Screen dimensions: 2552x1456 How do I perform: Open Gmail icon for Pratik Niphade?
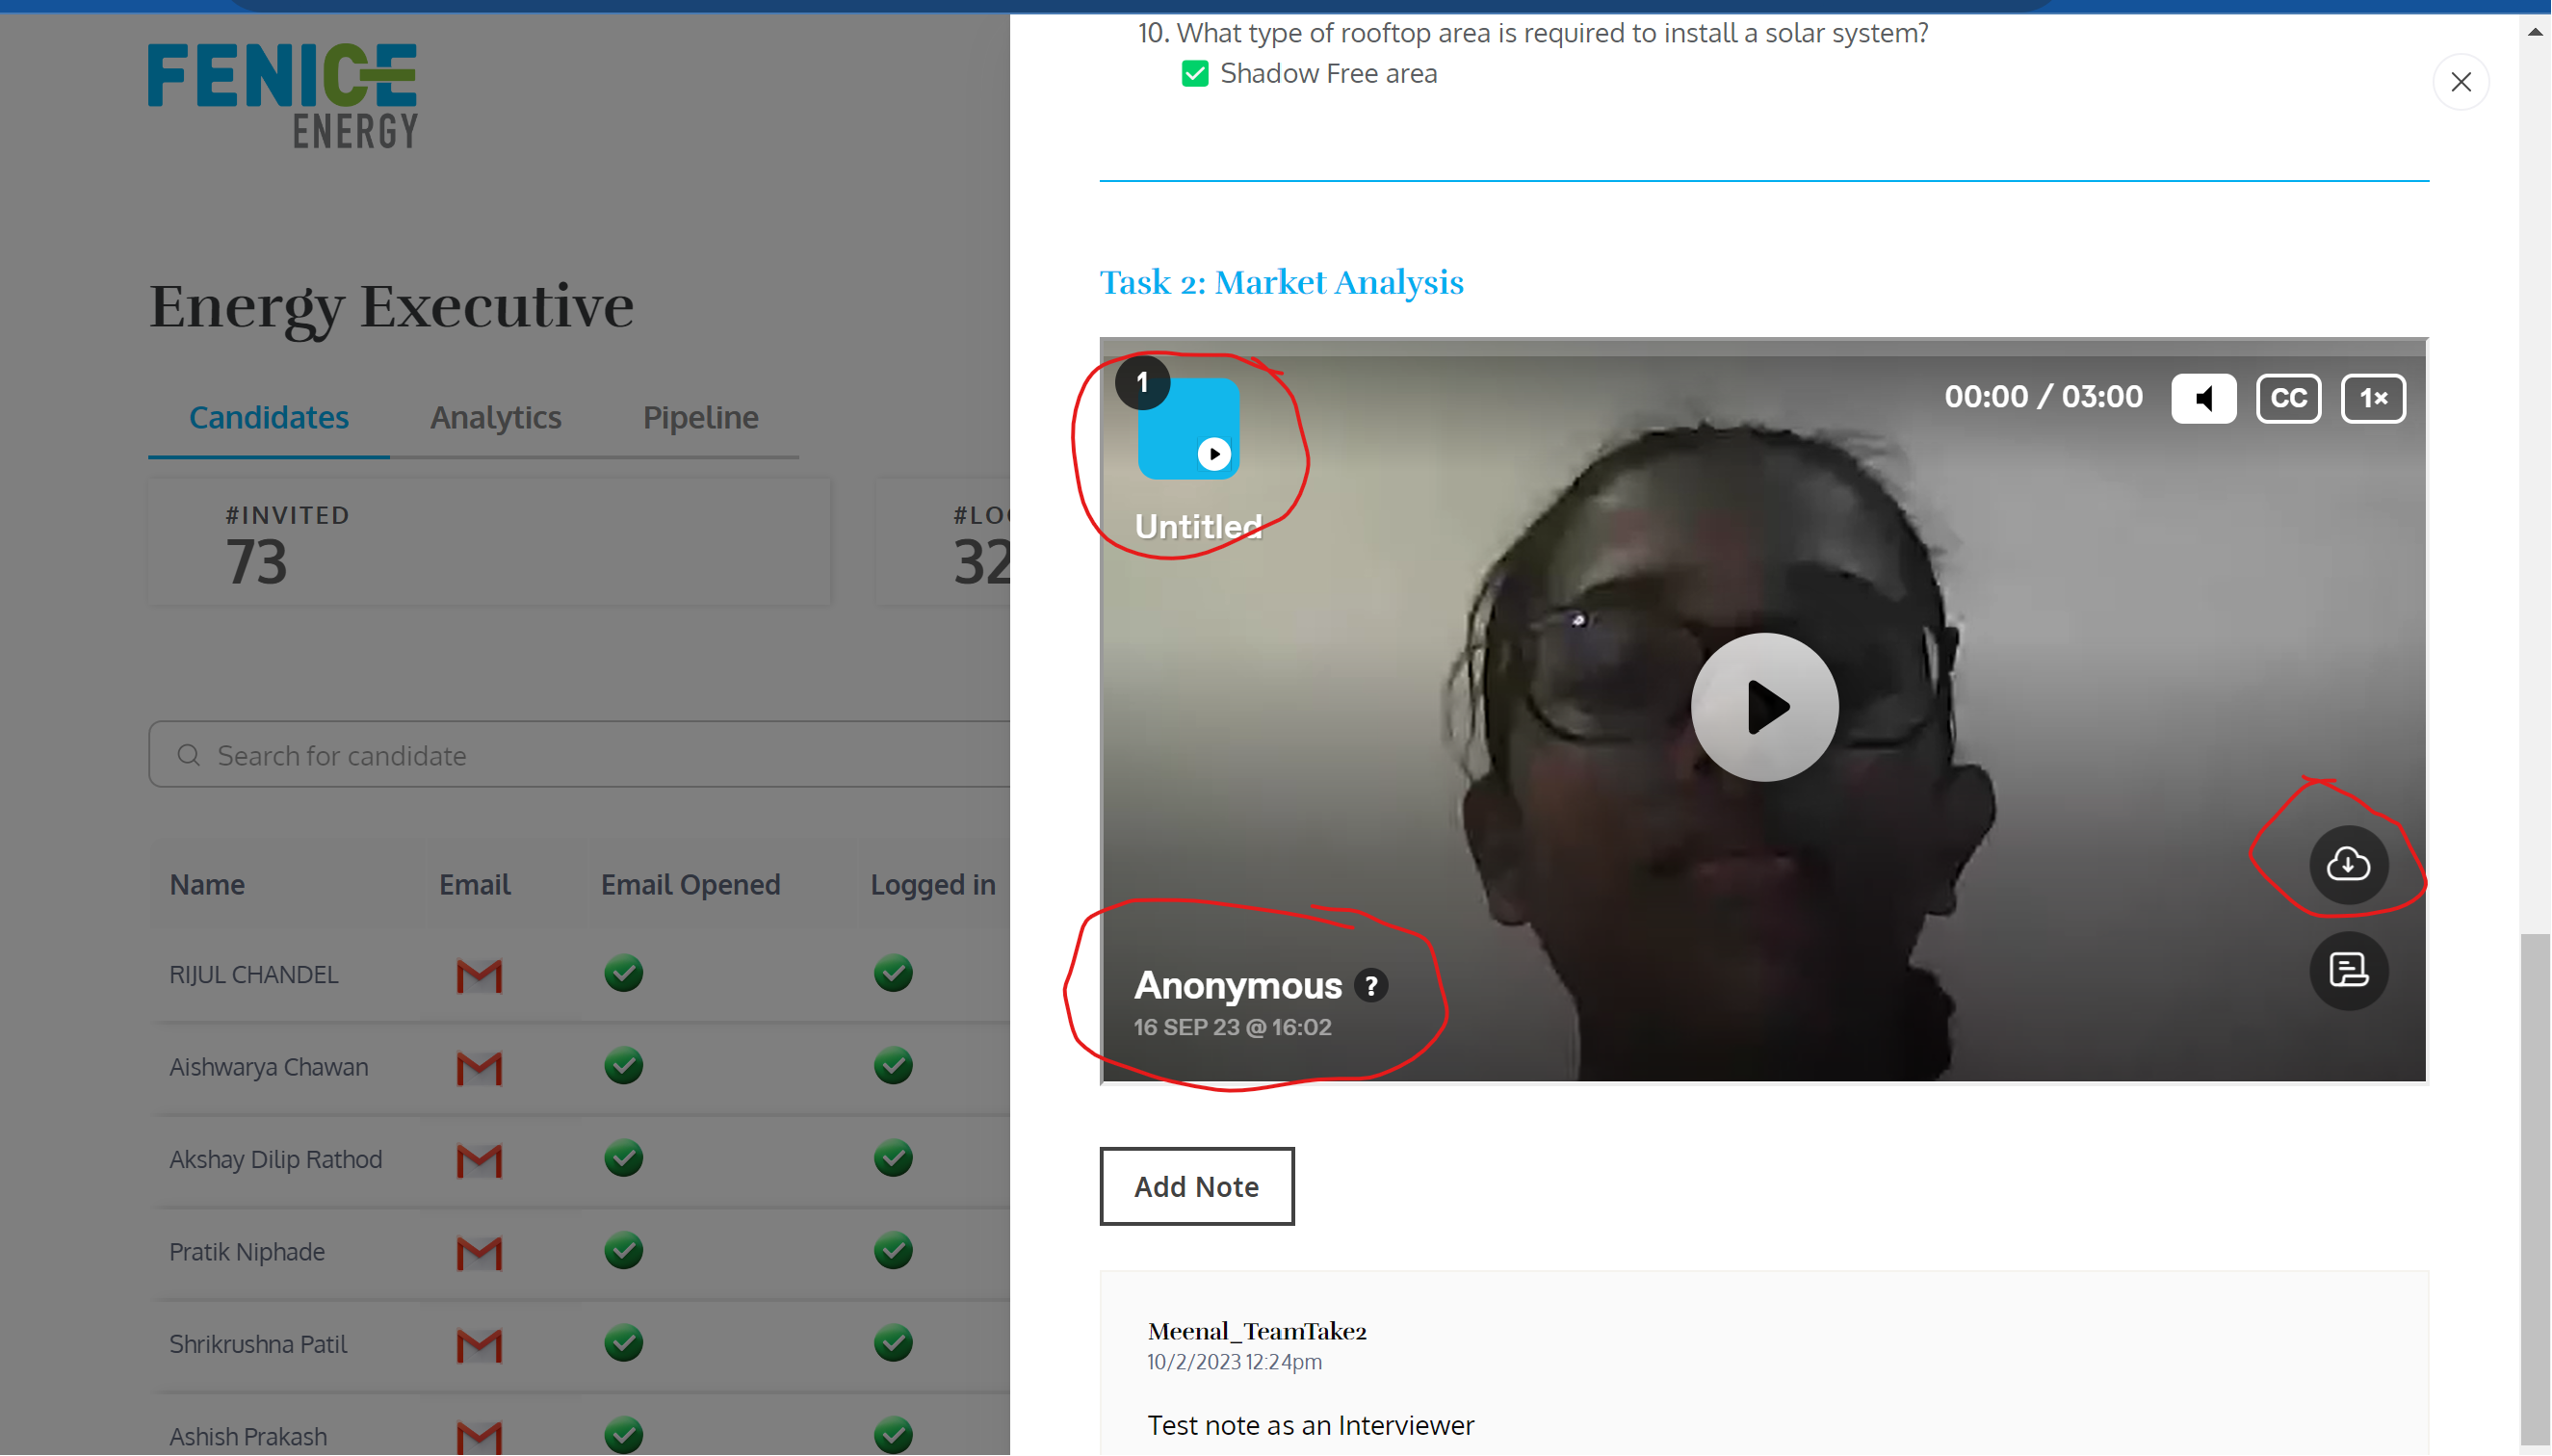(479, 1252)
